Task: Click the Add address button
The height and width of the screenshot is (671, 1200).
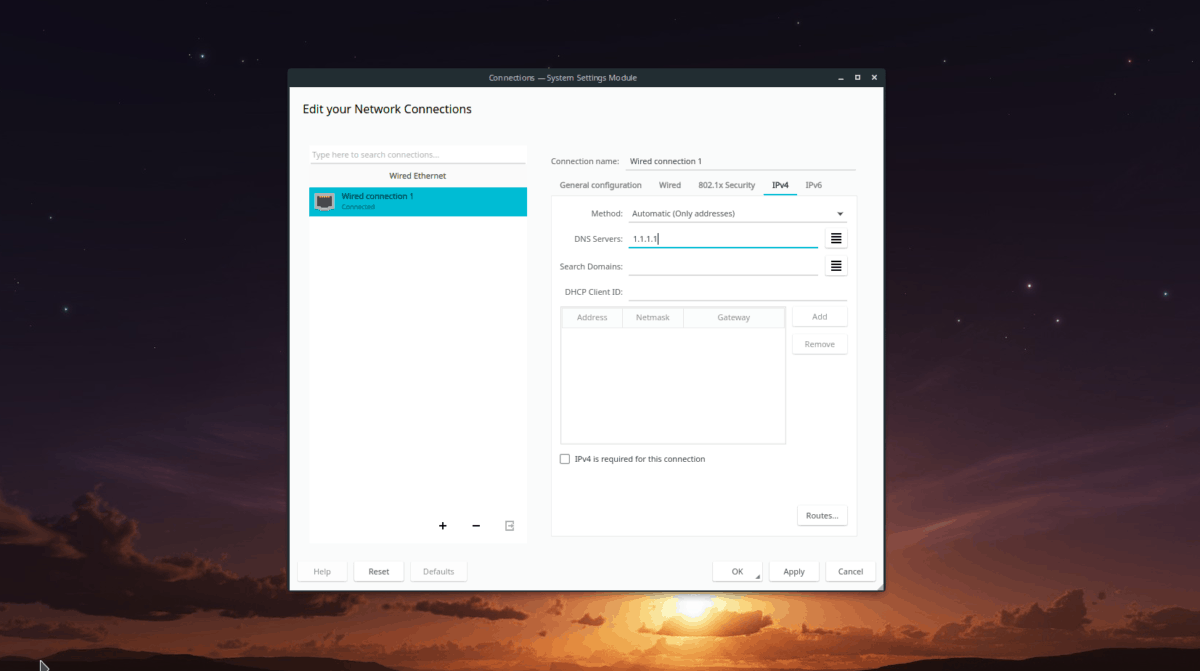Action: [820, 317]
